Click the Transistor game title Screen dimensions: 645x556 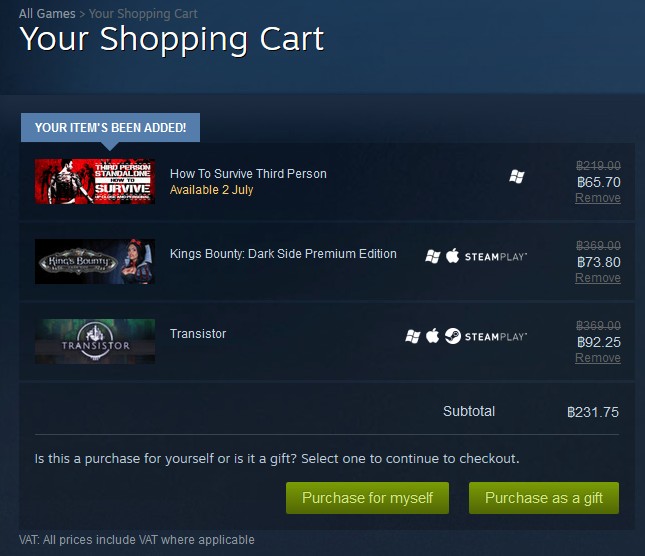198,334
